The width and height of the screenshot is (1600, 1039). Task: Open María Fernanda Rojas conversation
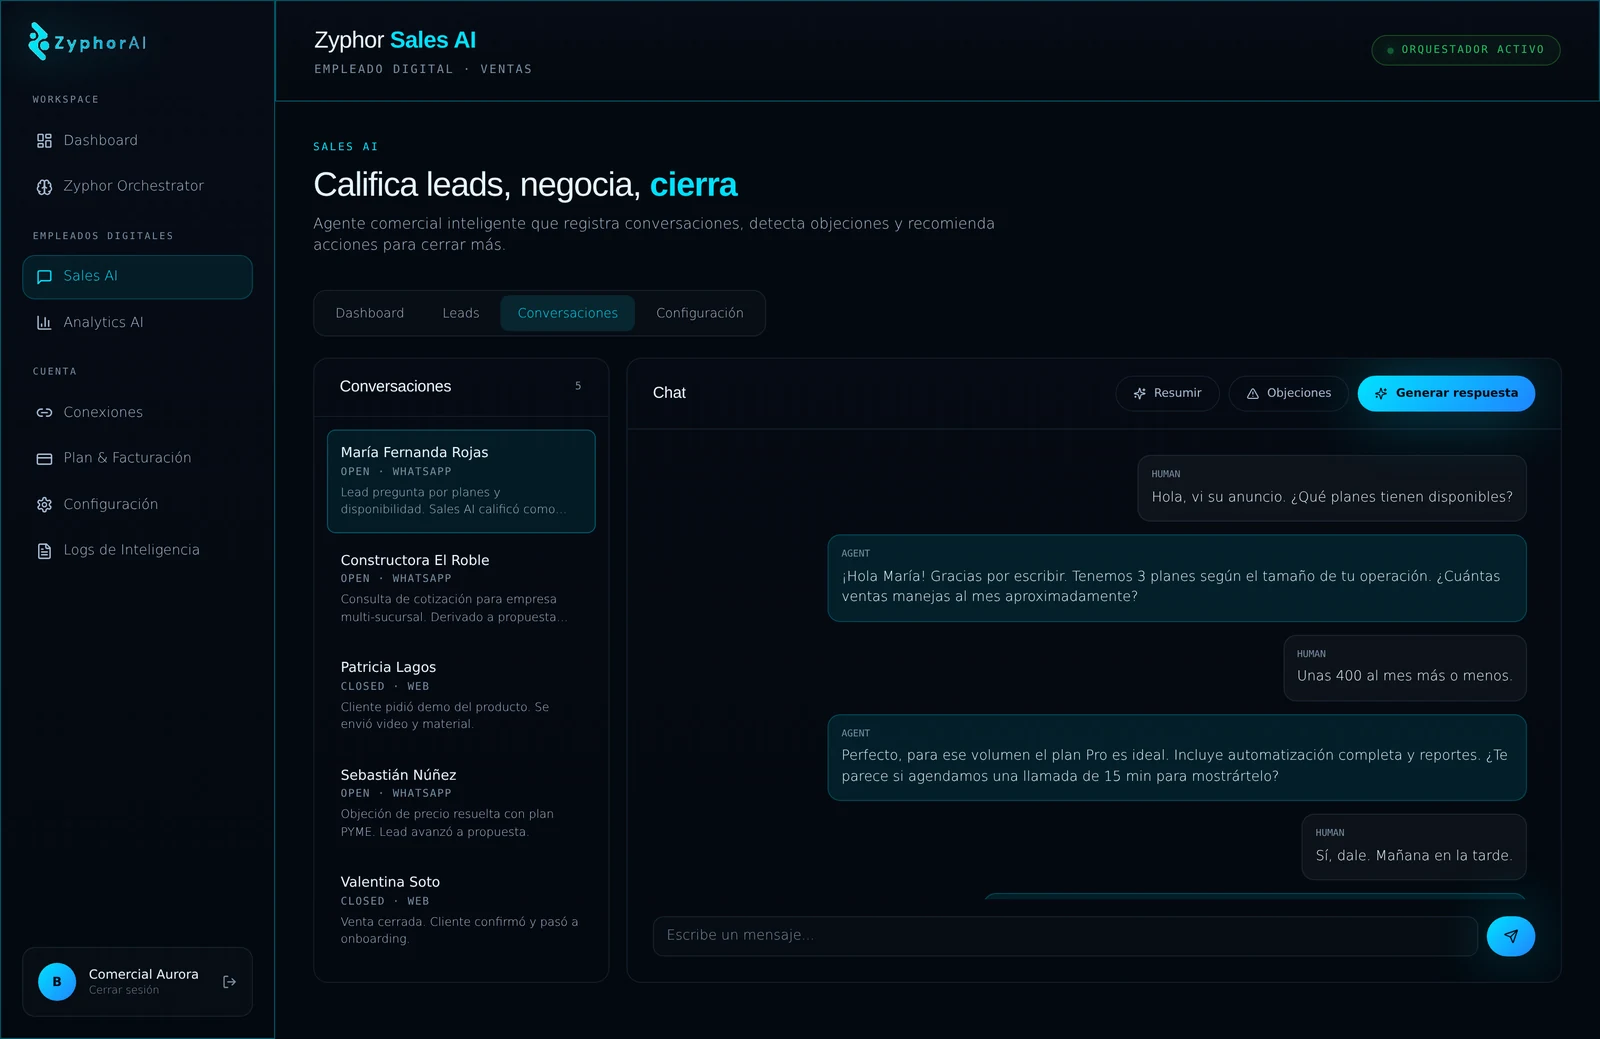tap(461, 481)
